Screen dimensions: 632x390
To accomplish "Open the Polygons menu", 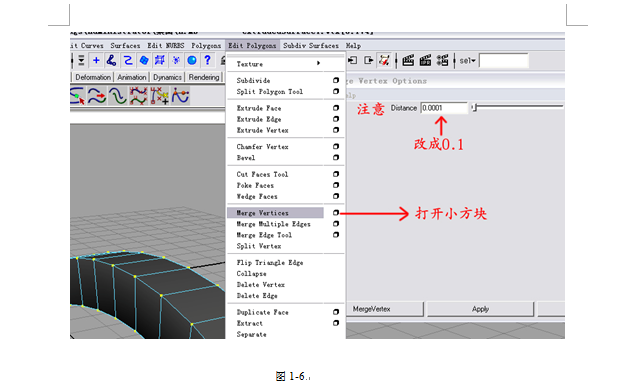I will 206,46.
